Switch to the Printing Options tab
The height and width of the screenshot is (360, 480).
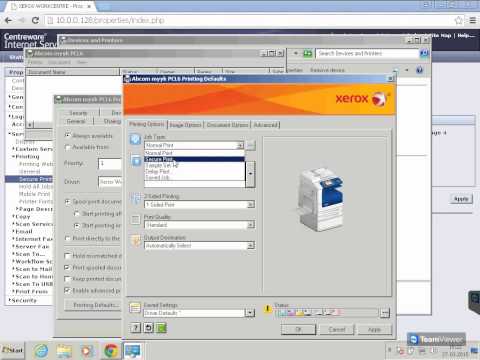[147, 124]
